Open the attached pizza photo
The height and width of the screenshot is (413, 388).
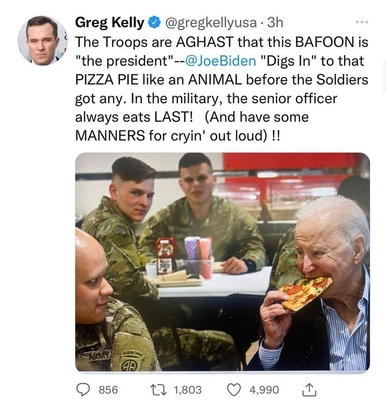click(x=222, y=262)
